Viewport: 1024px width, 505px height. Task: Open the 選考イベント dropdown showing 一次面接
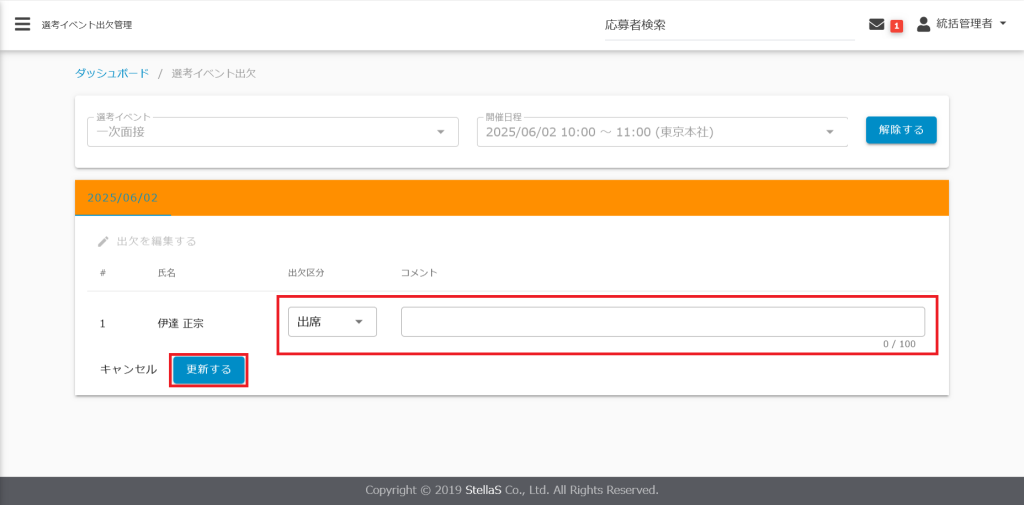(x=272, y=132)
